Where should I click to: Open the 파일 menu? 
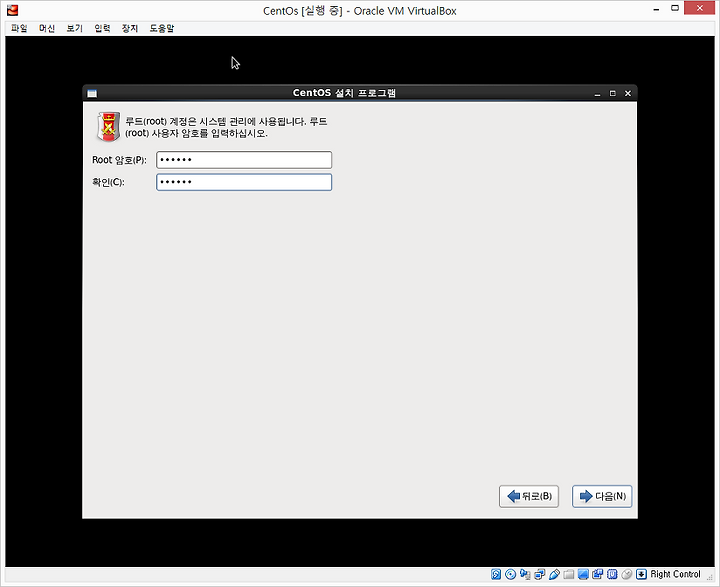(19, 28)
